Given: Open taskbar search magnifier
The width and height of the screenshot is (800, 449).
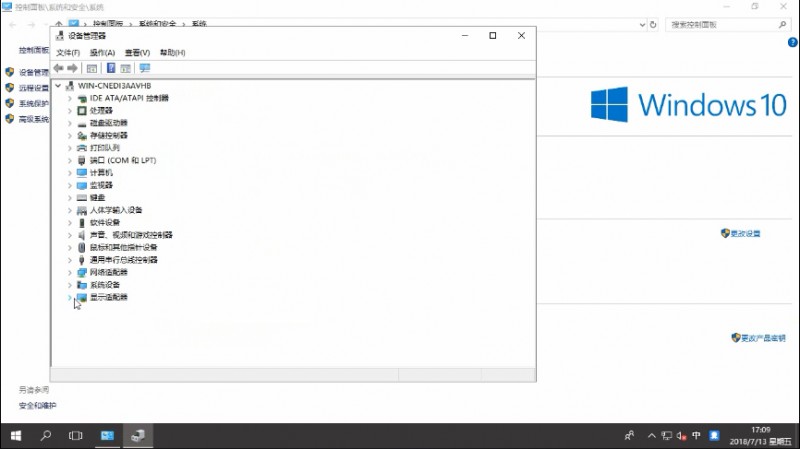Looking at the screenshot, I should click(x=46, y=436).
